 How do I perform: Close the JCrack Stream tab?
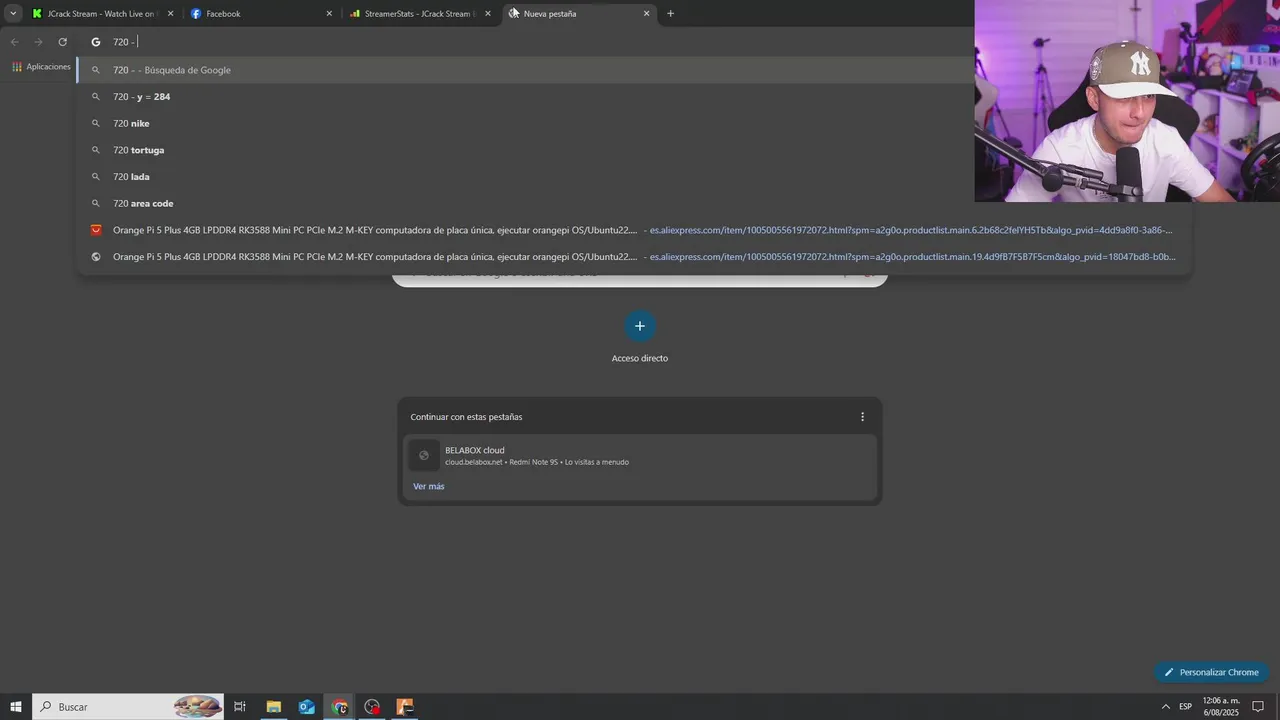pyautogui.click(x=170, y=14)
